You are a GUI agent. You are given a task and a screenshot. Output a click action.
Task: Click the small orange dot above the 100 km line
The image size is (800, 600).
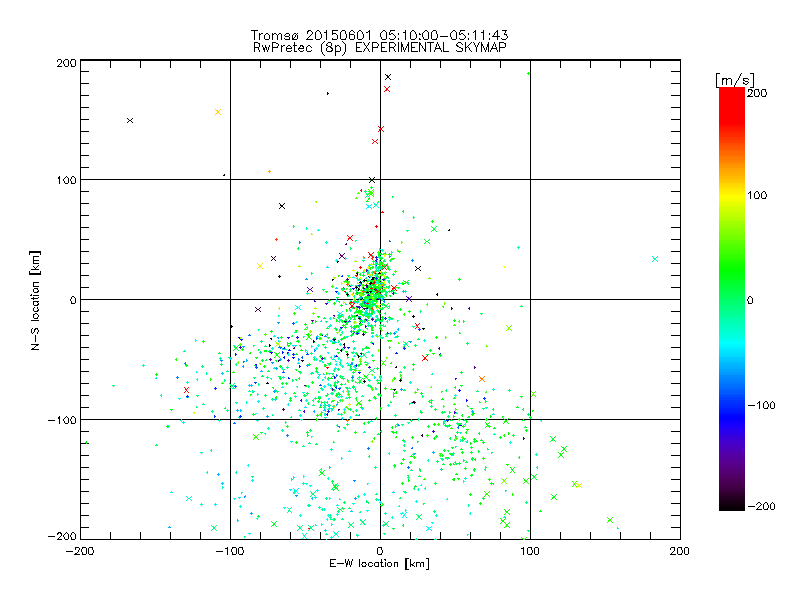coord(269,171)
